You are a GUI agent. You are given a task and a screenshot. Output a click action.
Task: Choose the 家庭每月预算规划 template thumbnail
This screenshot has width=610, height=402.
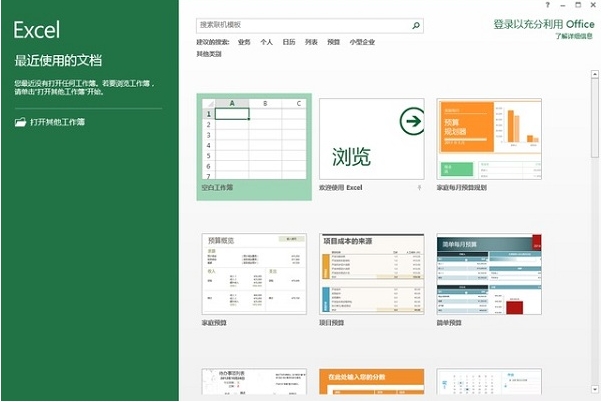pyautogui.click(x=489, y=139)
